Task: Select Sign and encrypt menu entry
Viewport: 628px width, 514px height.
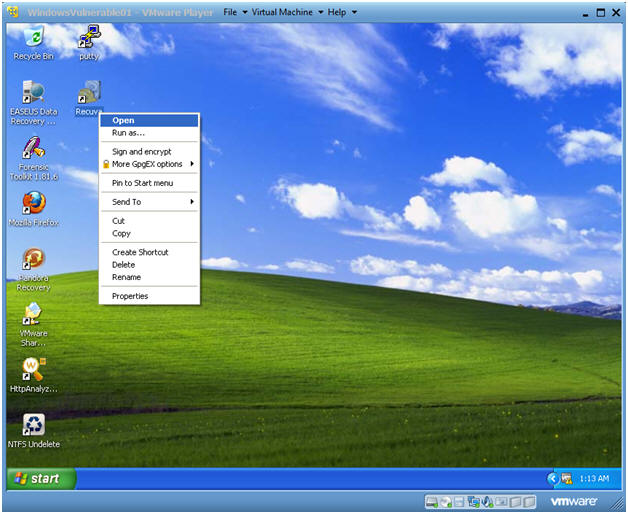Action: point(149,151)
